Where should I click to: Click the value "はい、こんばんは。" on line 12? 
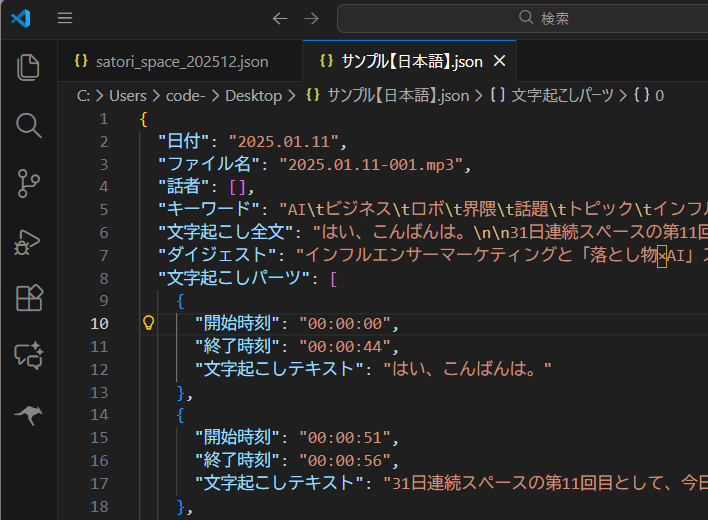(467, 369)
